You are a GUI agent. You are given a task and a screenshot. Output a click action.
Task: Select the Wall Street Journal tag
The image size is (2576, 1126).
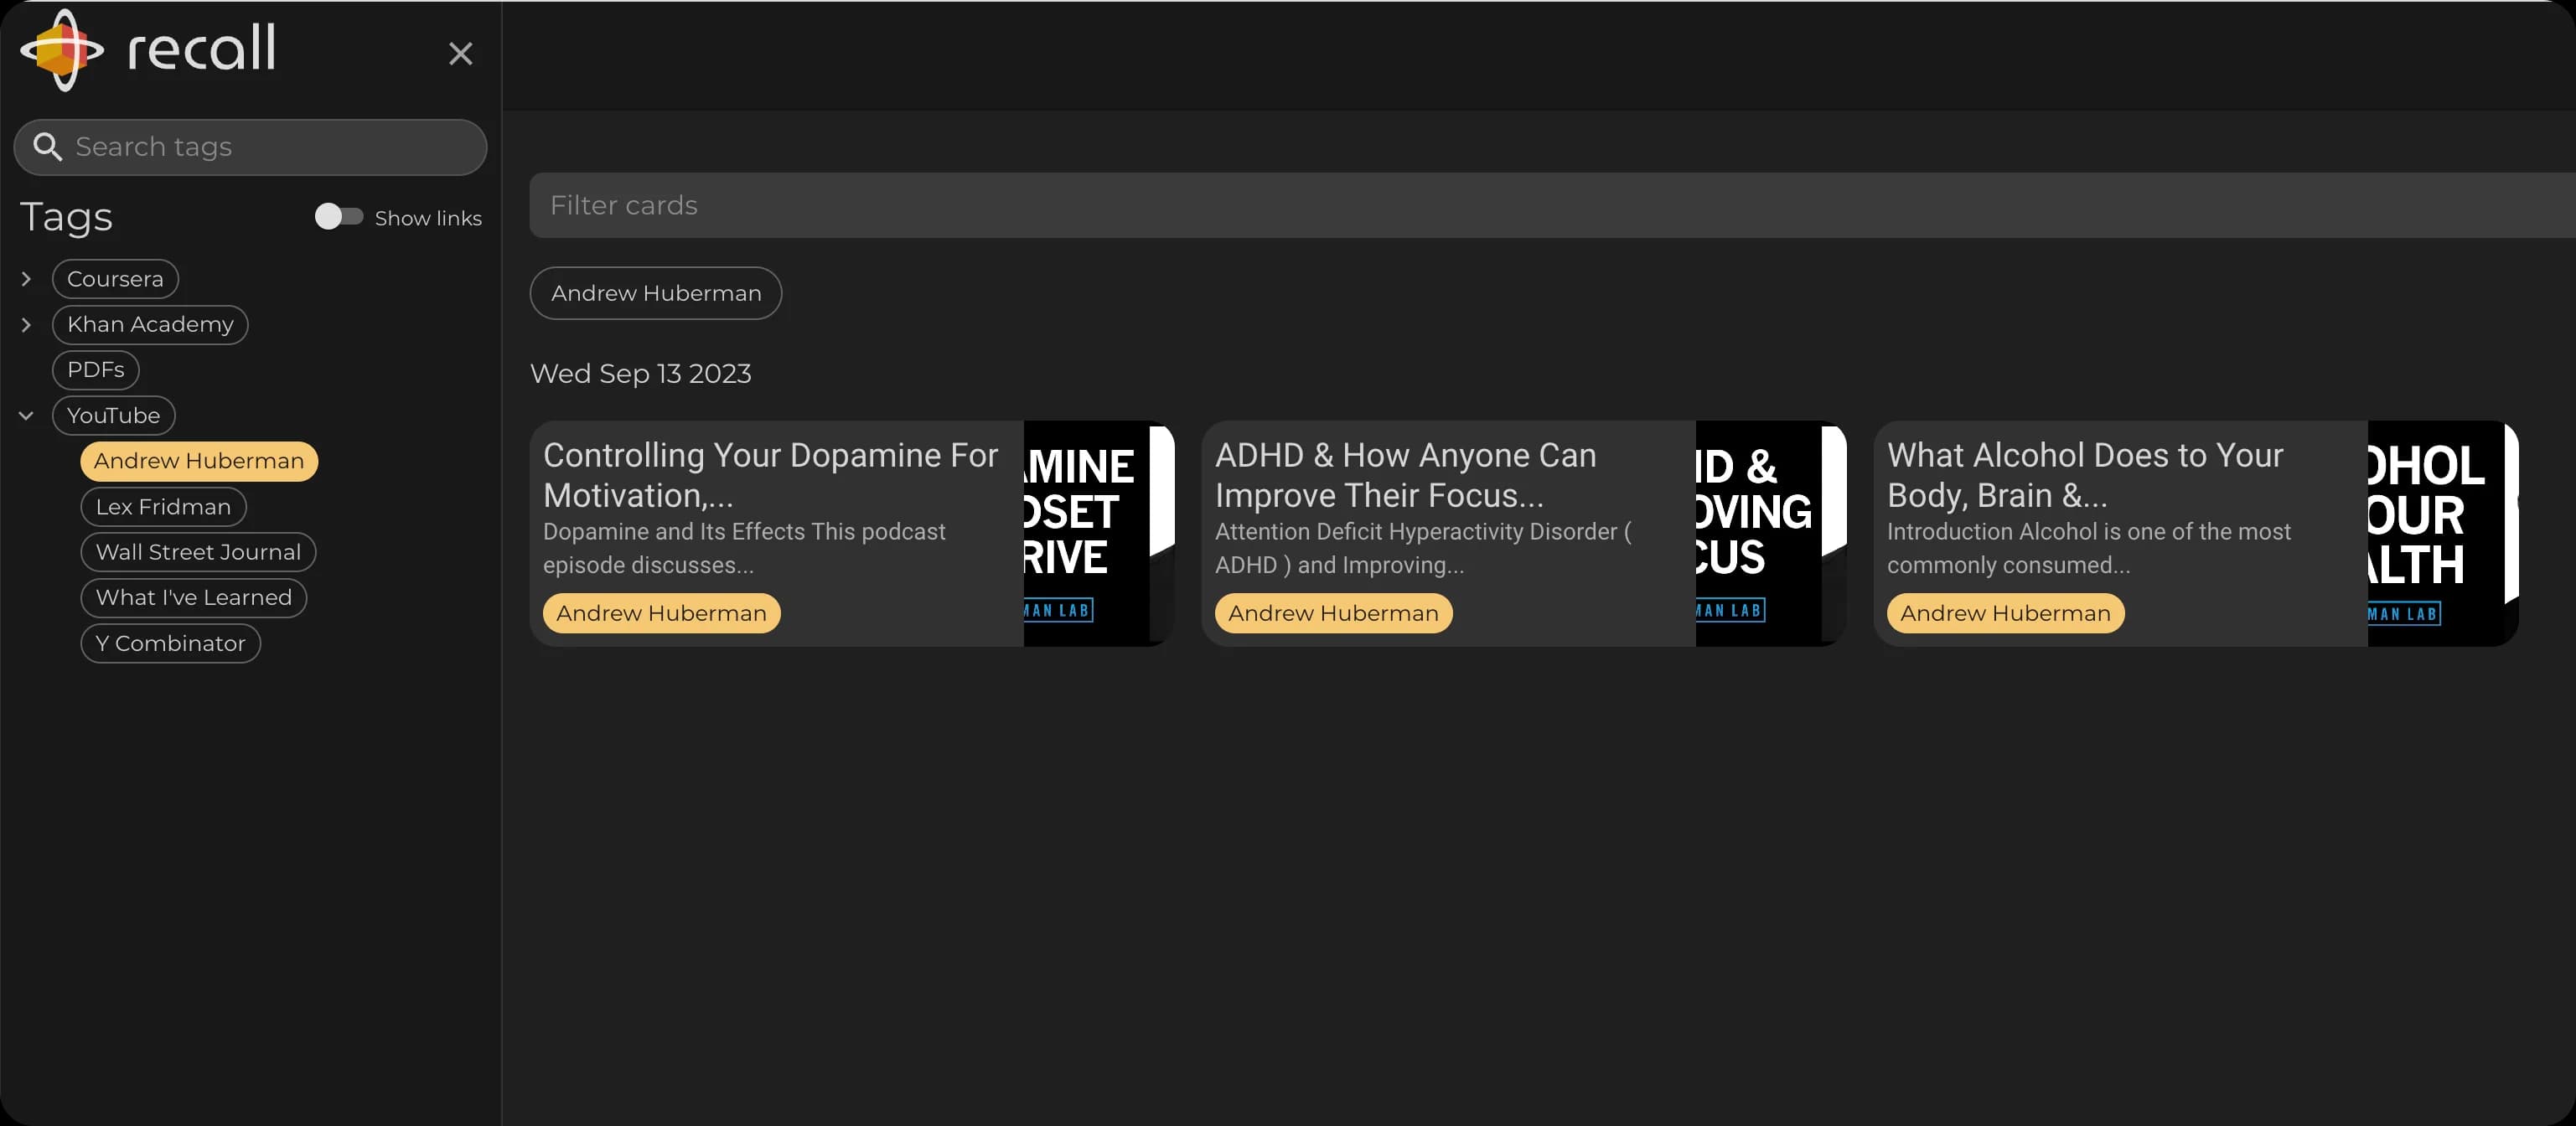pyautogui.click(x=198, y=552)
